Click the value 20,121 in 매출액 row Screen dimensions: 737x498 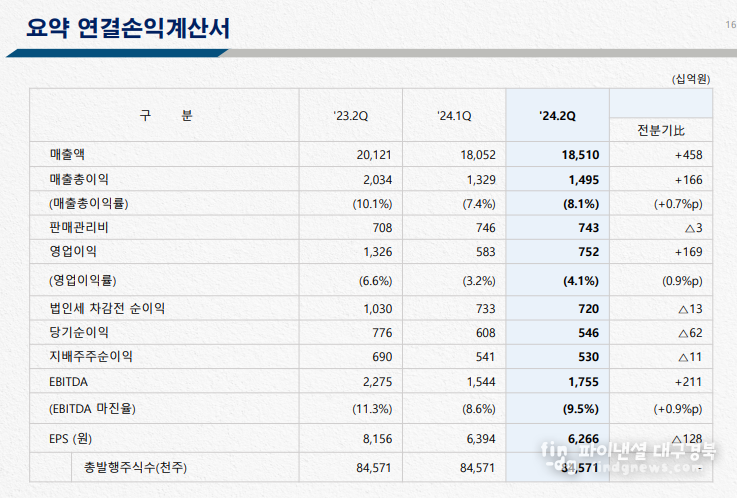pos(374,155)
